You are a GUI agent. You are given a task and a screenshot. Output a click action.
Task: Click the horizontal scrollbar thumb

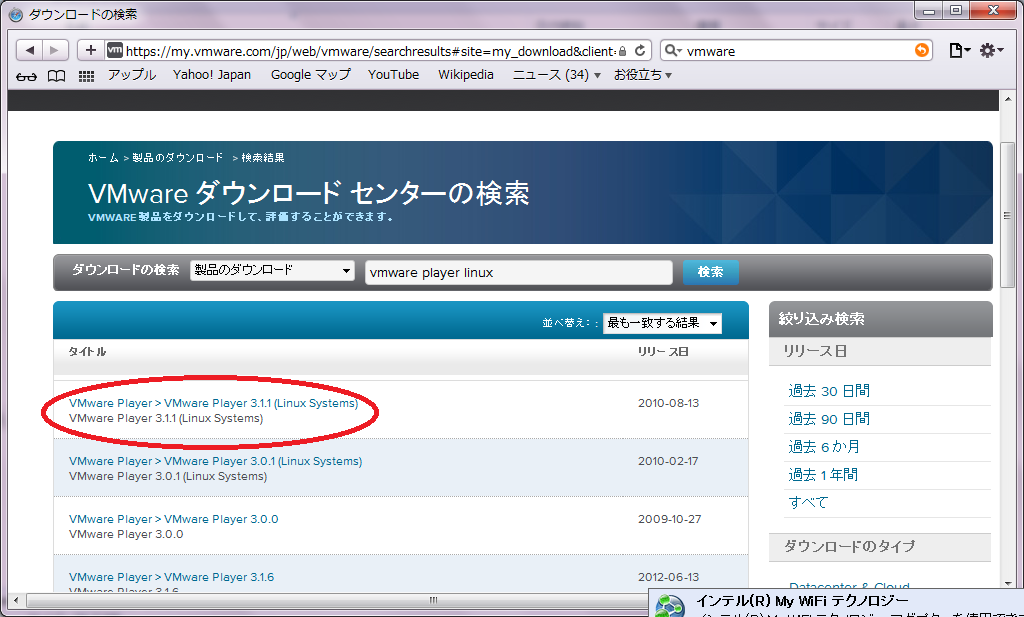(x=432, y=600)
